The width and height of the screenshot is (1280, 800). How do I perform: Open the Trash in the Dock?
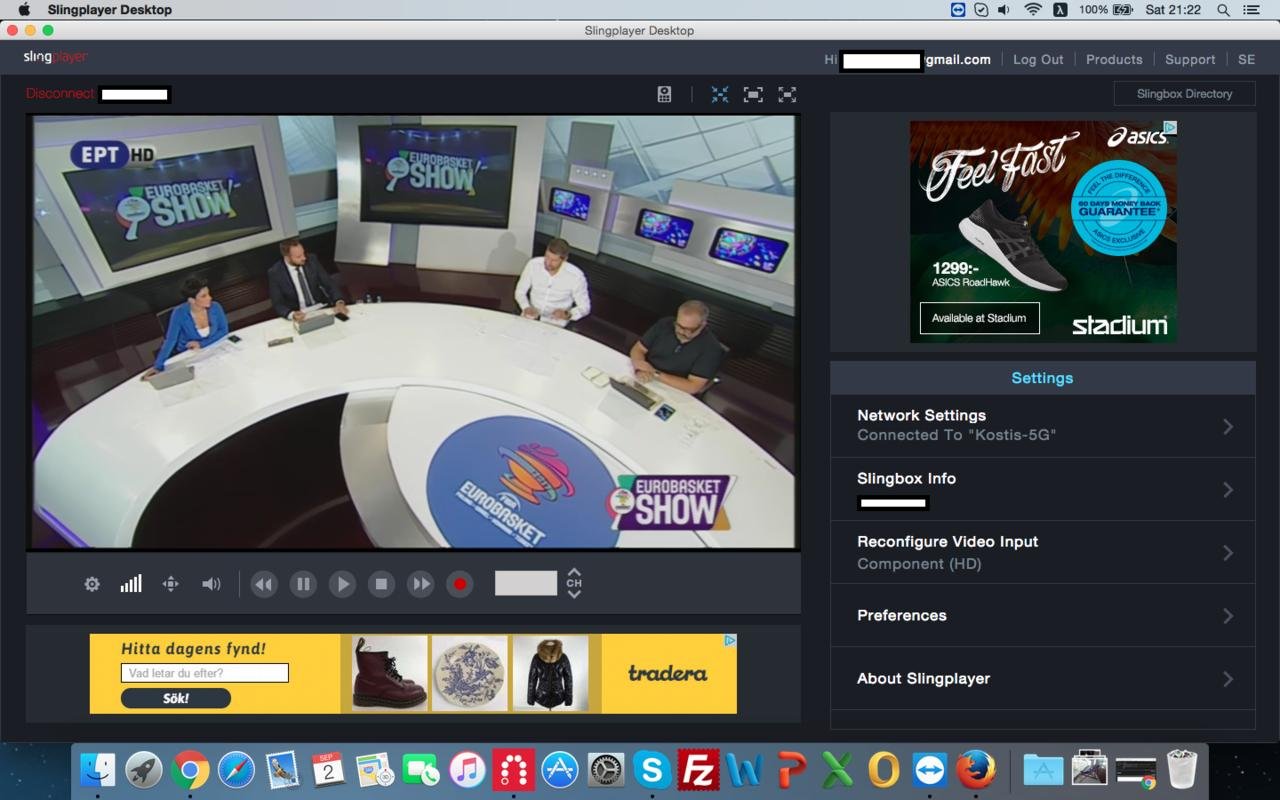[1181, 770]
